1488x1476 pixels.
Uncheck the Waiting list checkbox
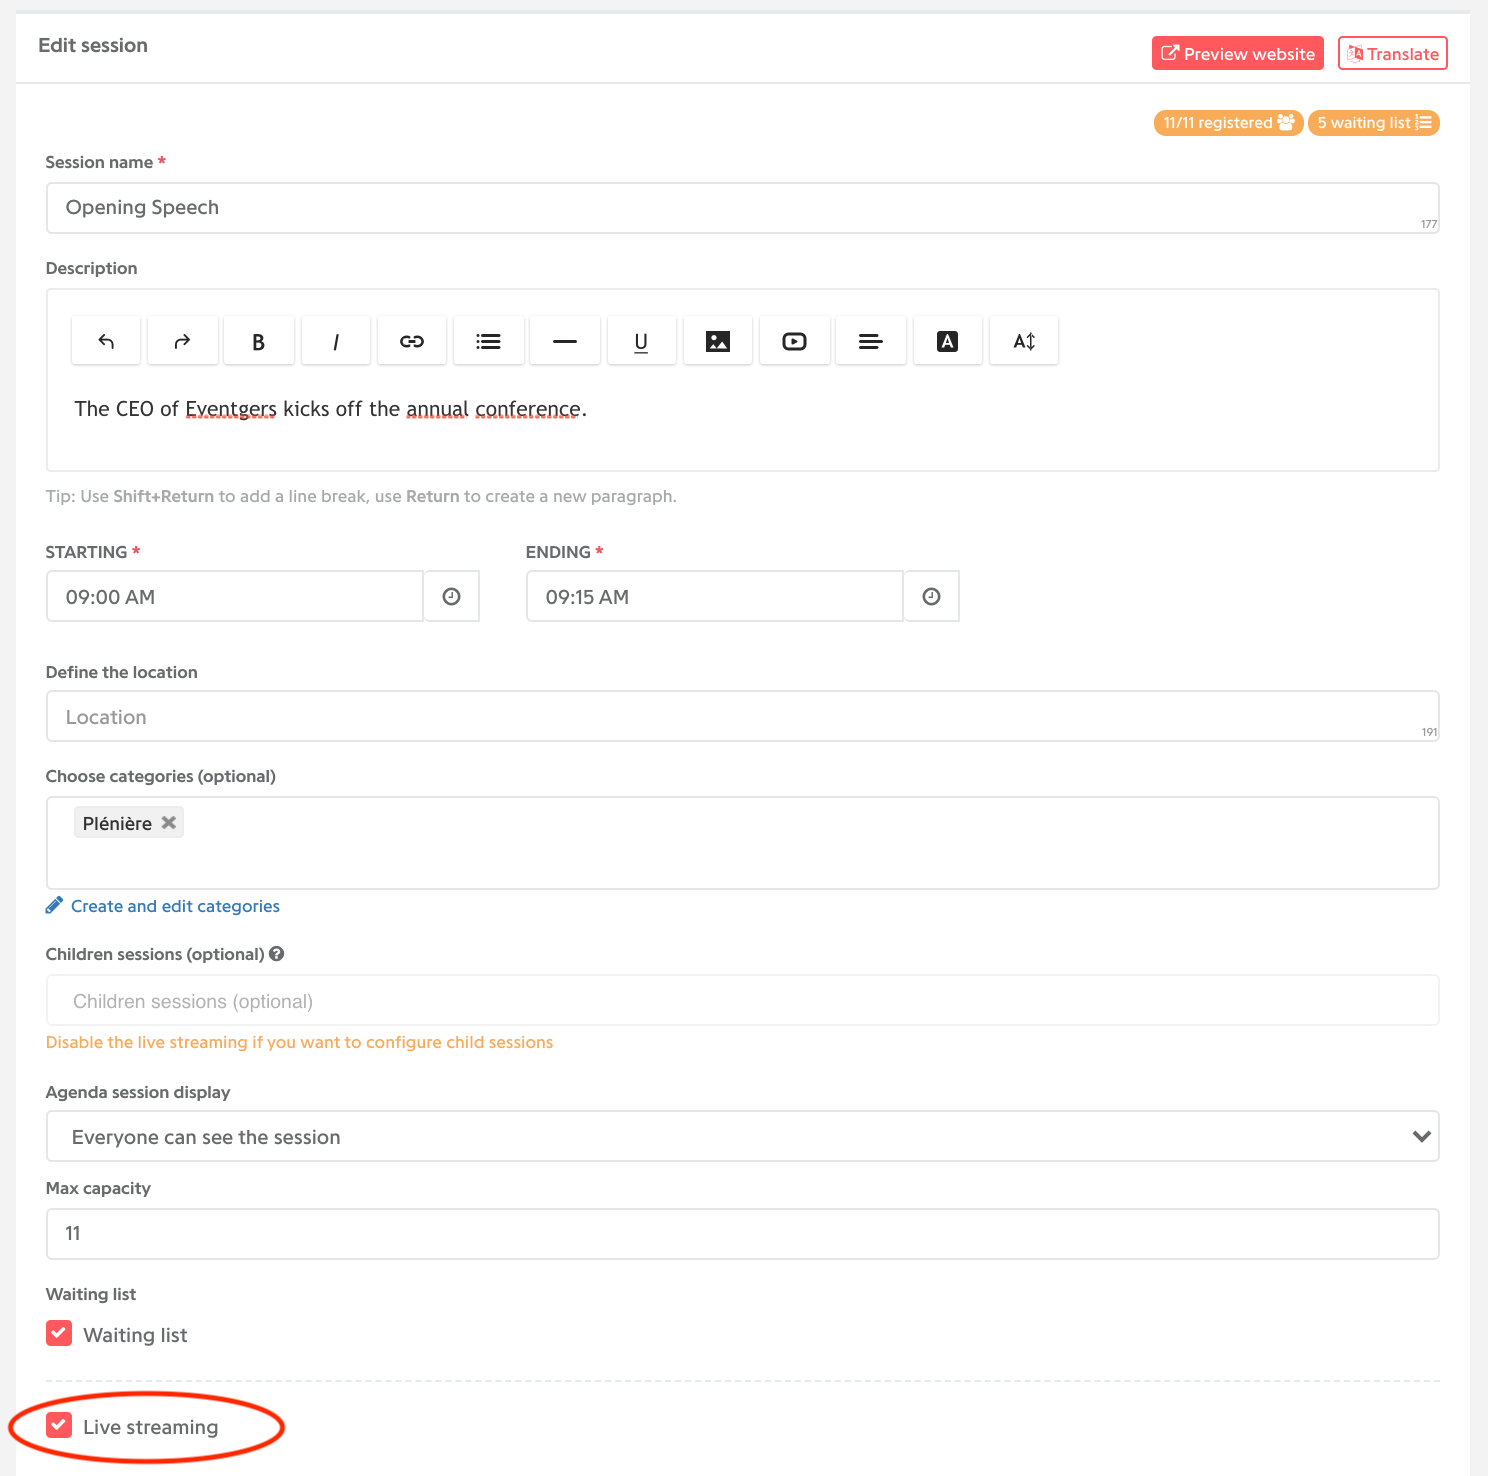click(x=59, y=1333)
